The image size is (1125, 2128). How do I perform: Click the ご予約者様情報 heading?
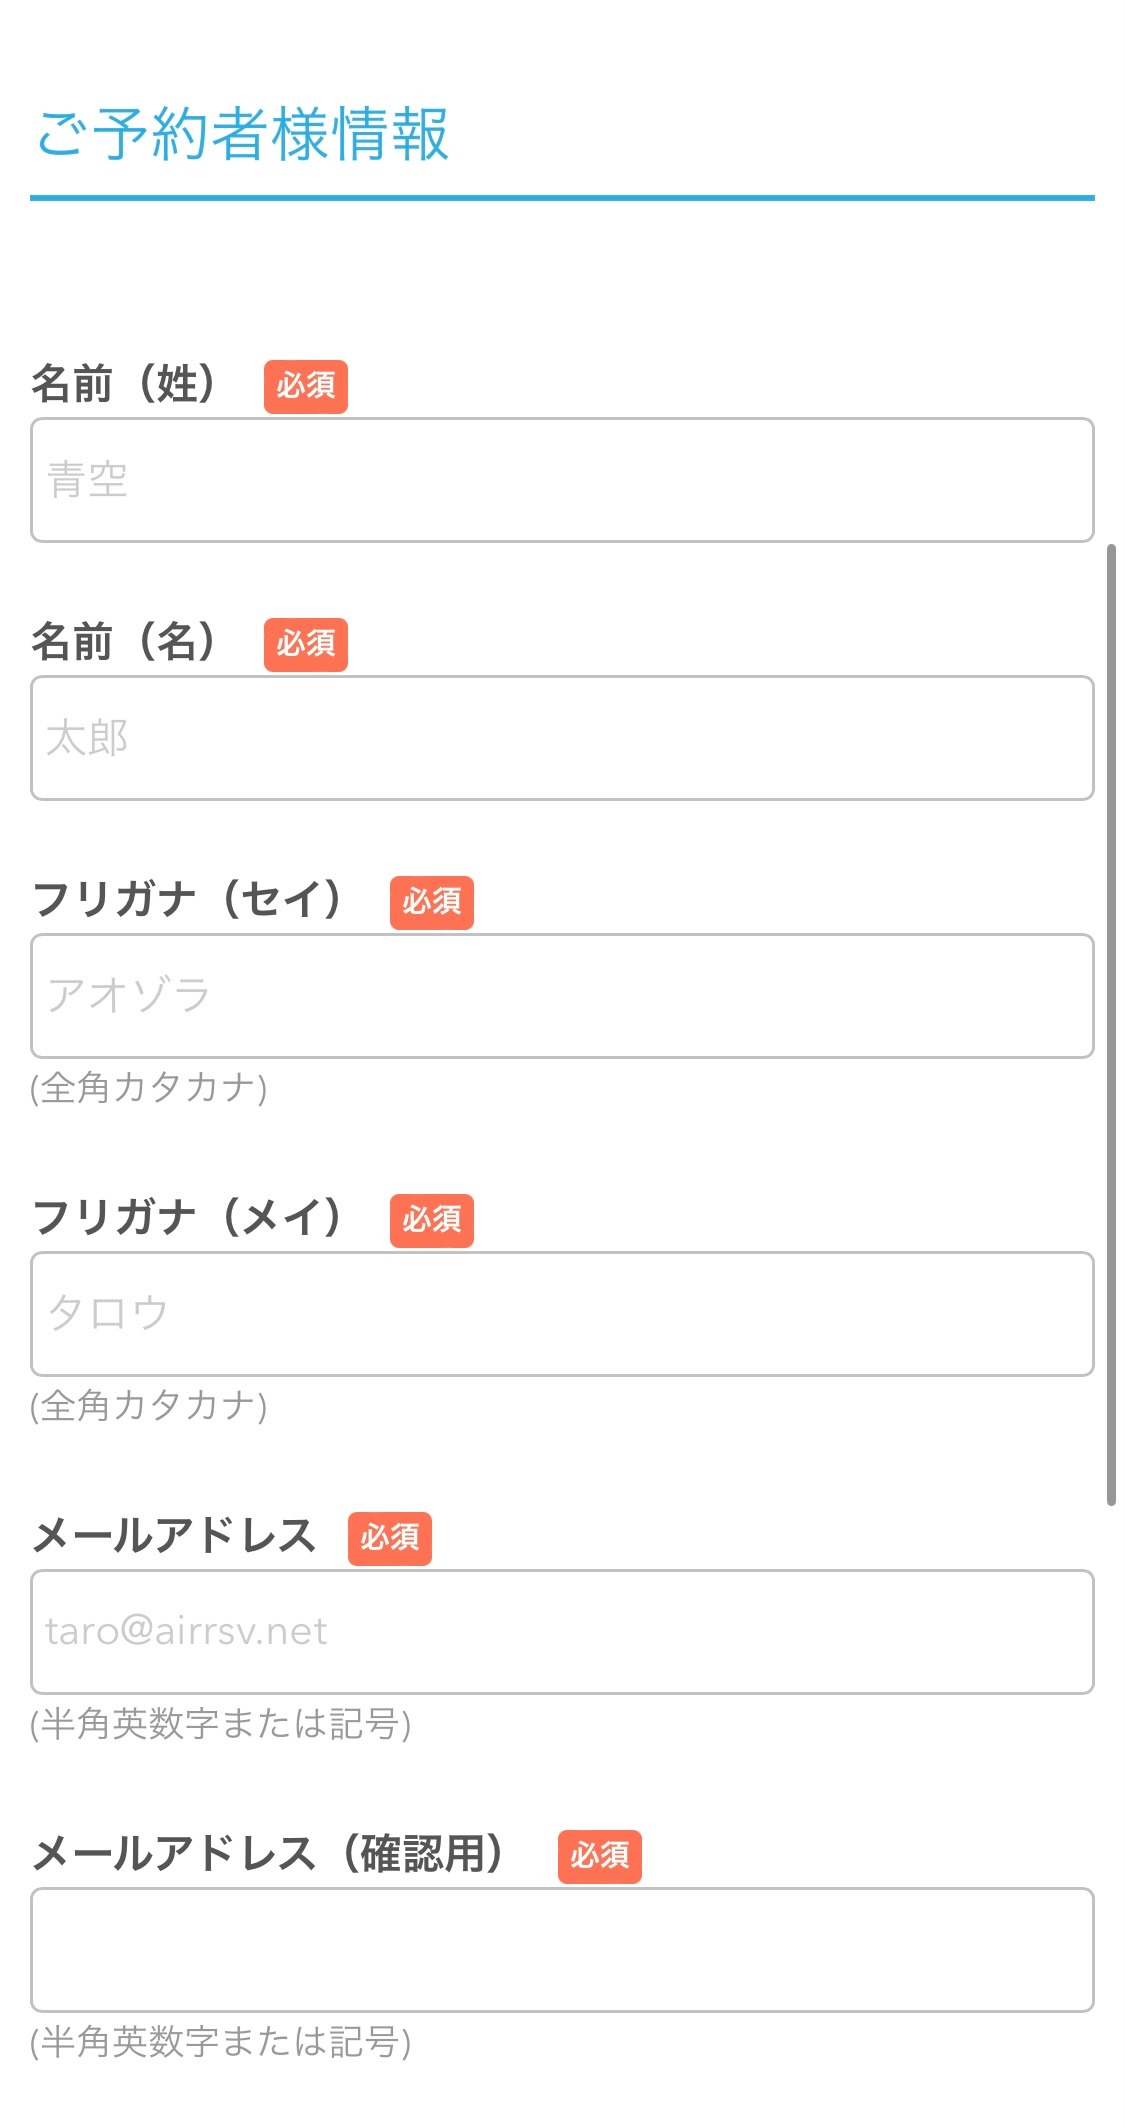point(242,134)
